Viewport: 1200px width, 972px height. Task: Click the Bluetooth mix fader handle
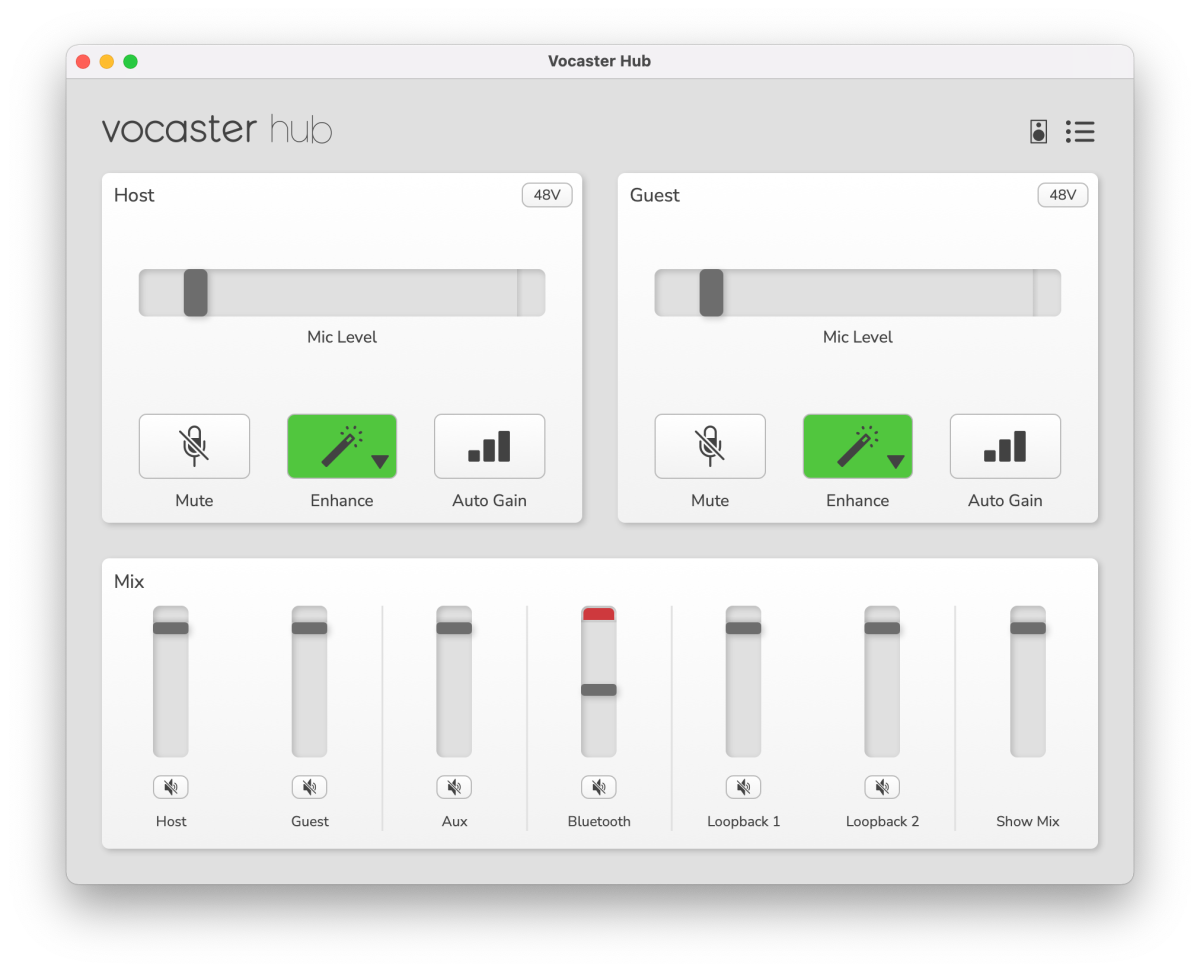599,689
